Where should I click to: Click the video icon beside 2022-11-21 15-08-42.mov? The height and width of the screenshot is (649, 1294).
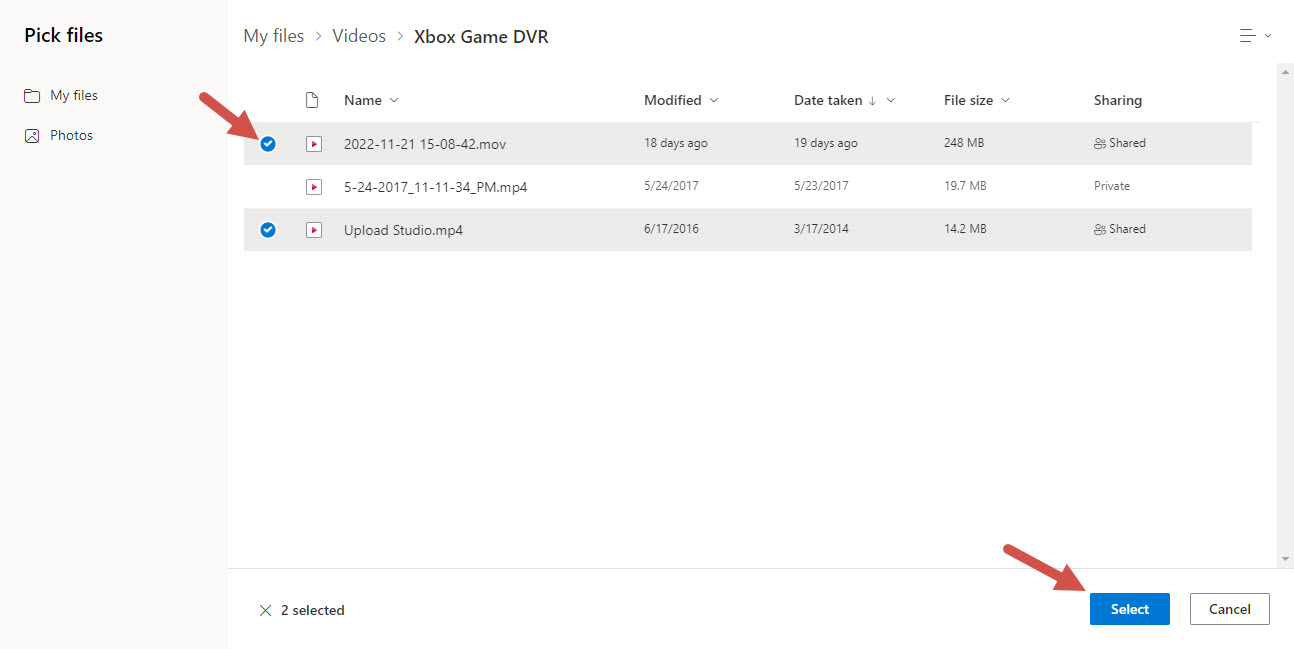[x=314, y=144]
